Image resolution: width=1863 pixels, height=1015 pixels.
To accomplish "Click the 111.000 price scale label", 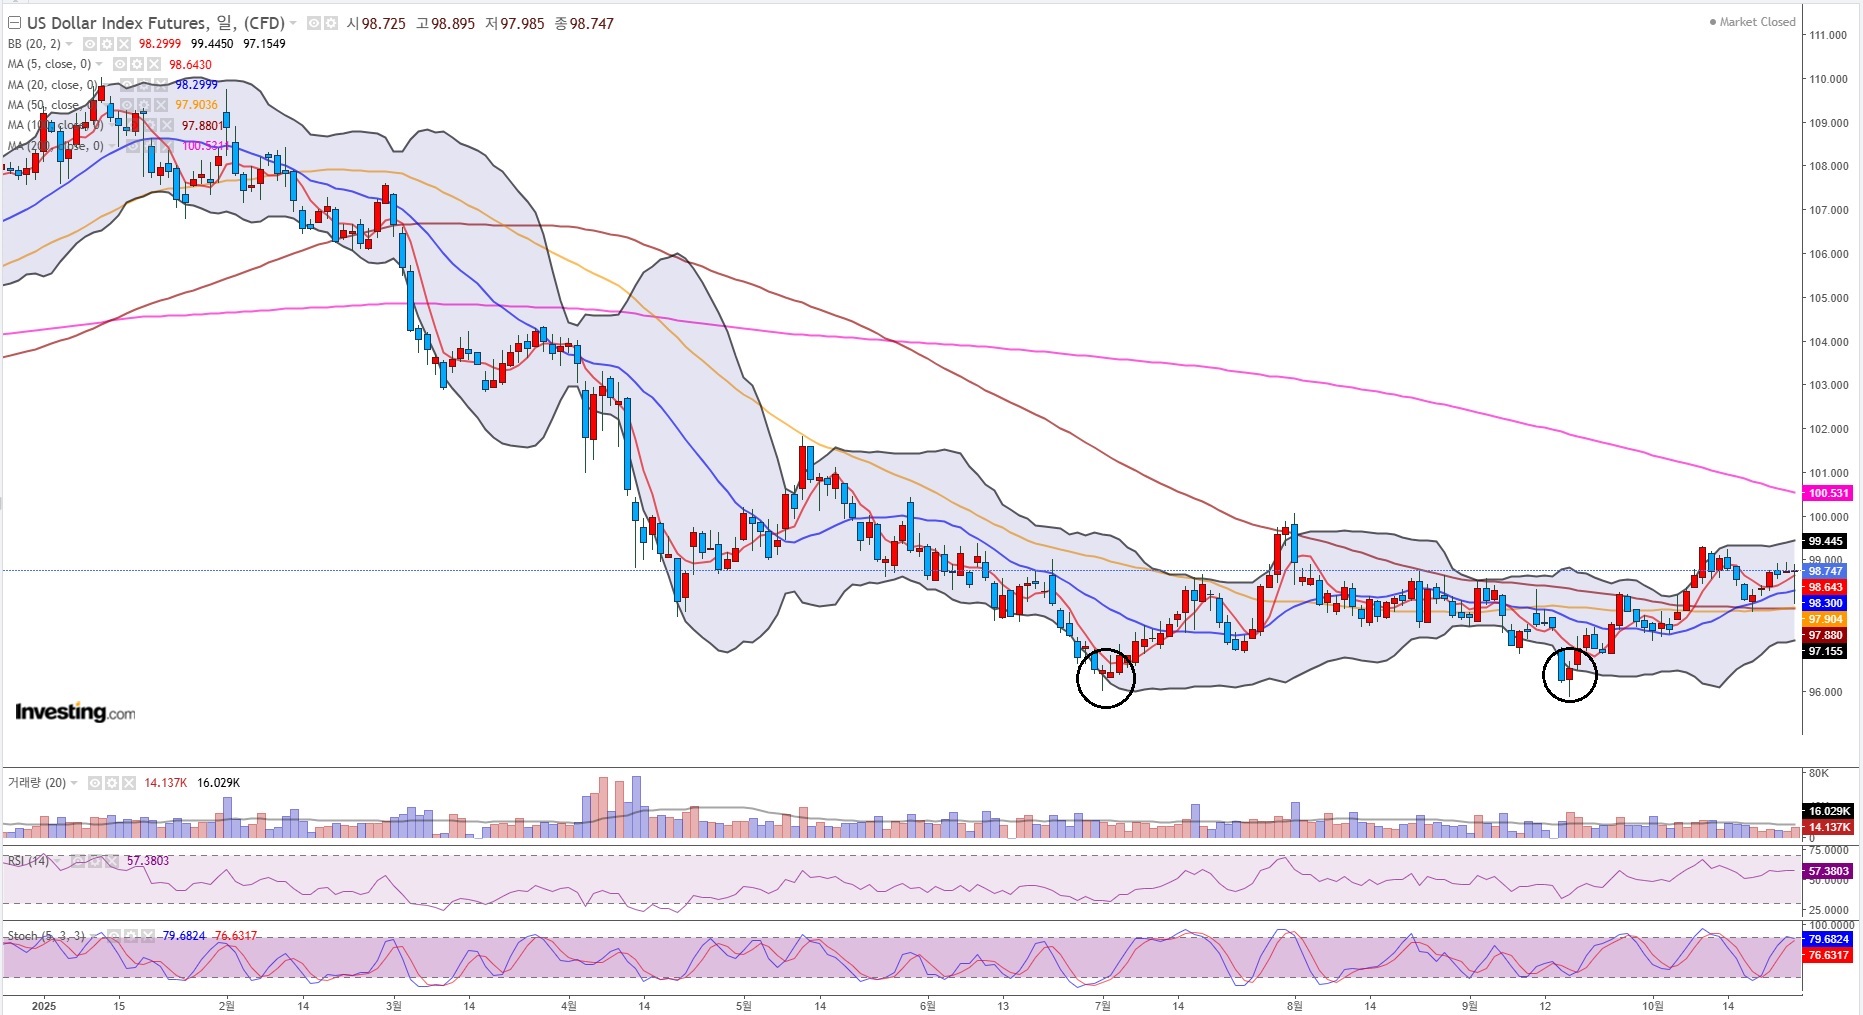I will [1828, 35].
